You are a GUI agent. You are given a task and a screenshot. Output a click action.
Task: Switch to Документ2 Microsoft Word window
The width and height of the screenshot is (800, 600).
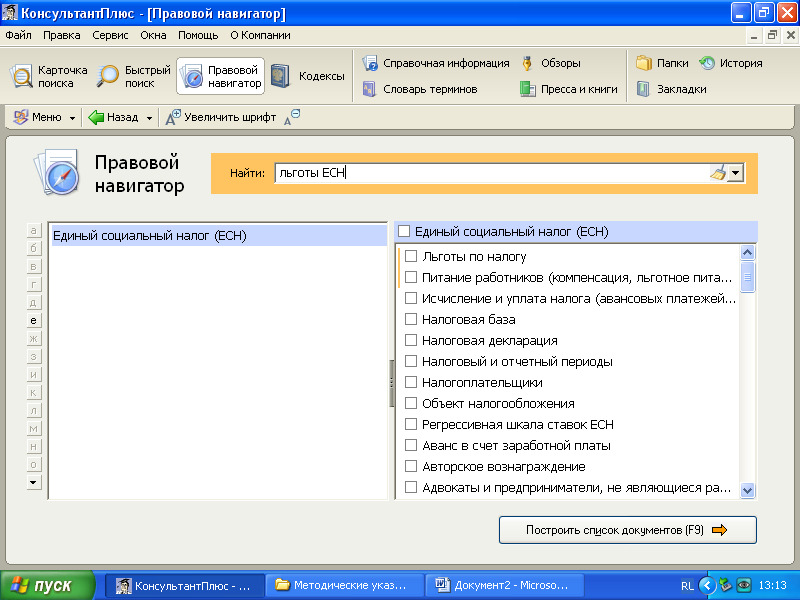click(506, 585)
